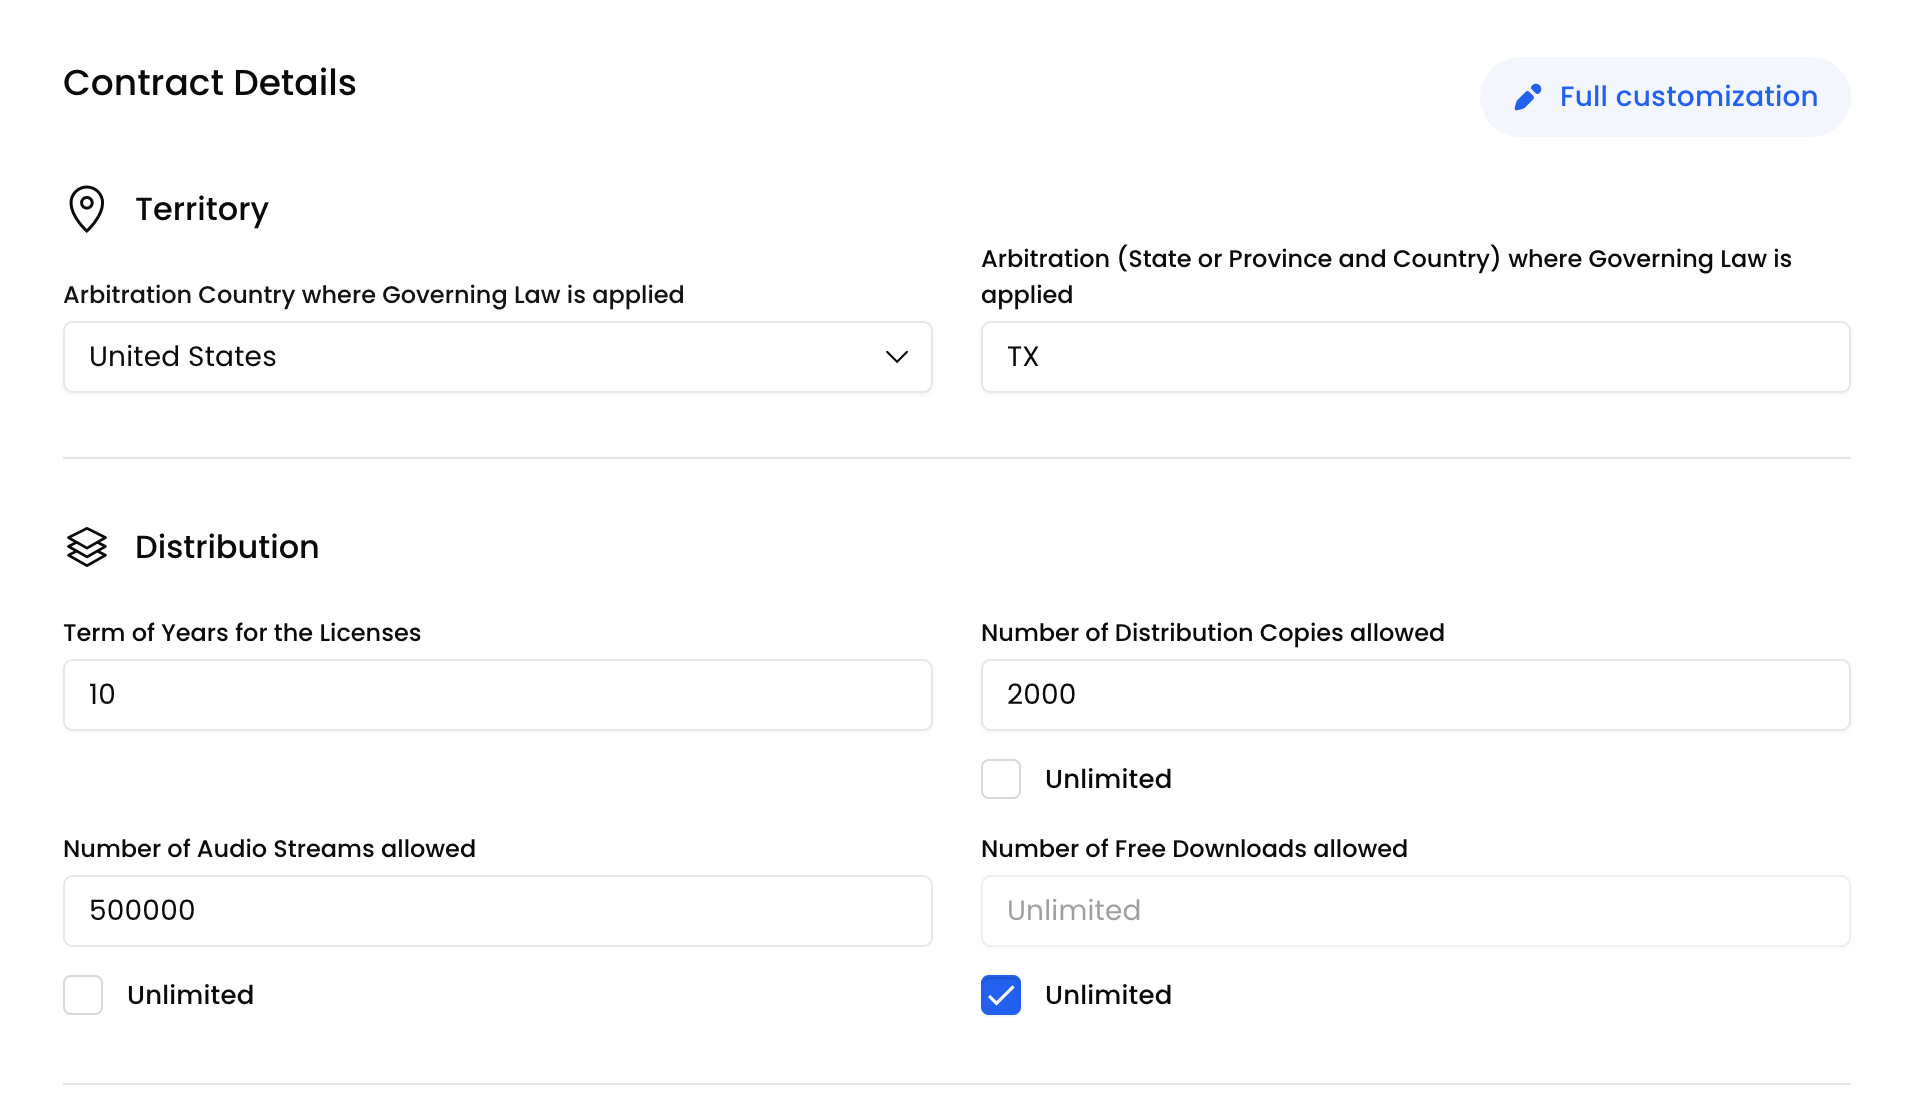Click the Free Downloads field with Unlimited placeholder

(x=1415, y=911)
